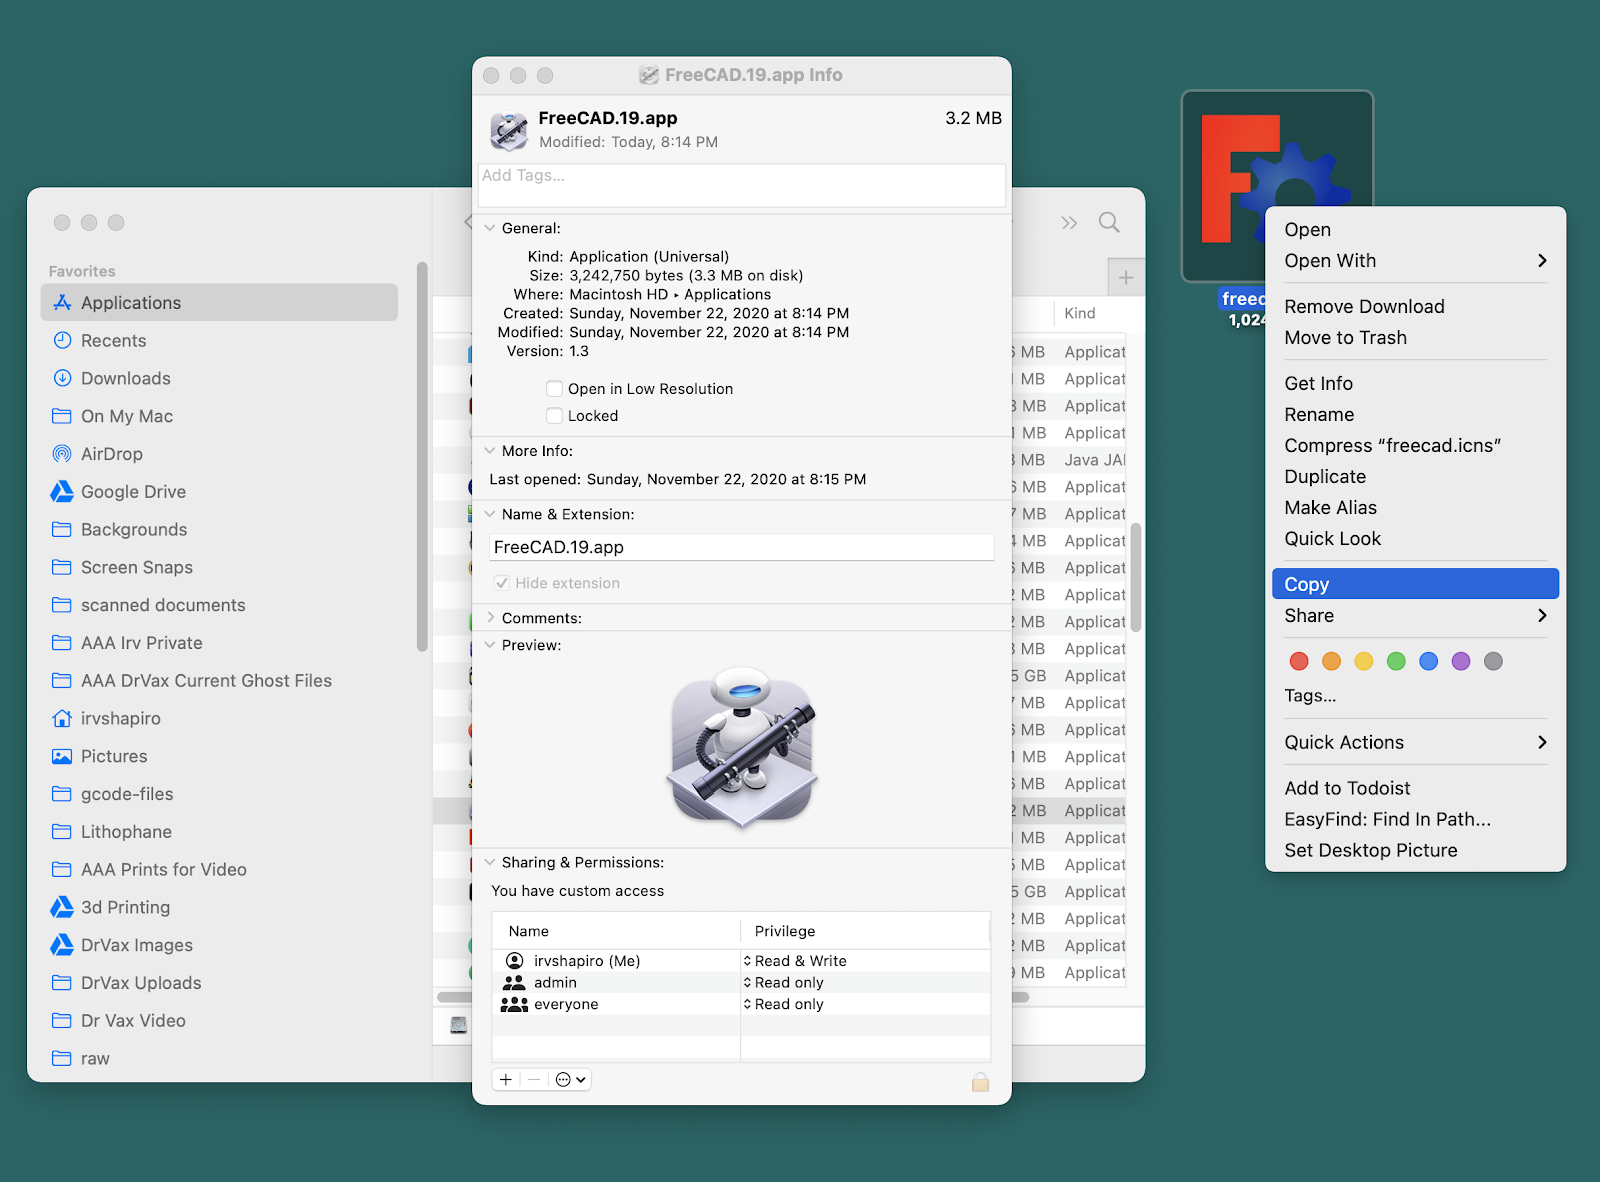Click the admin group icon
The height and width of the screenshot is (1182, 1600).
[x=515, y=982]
